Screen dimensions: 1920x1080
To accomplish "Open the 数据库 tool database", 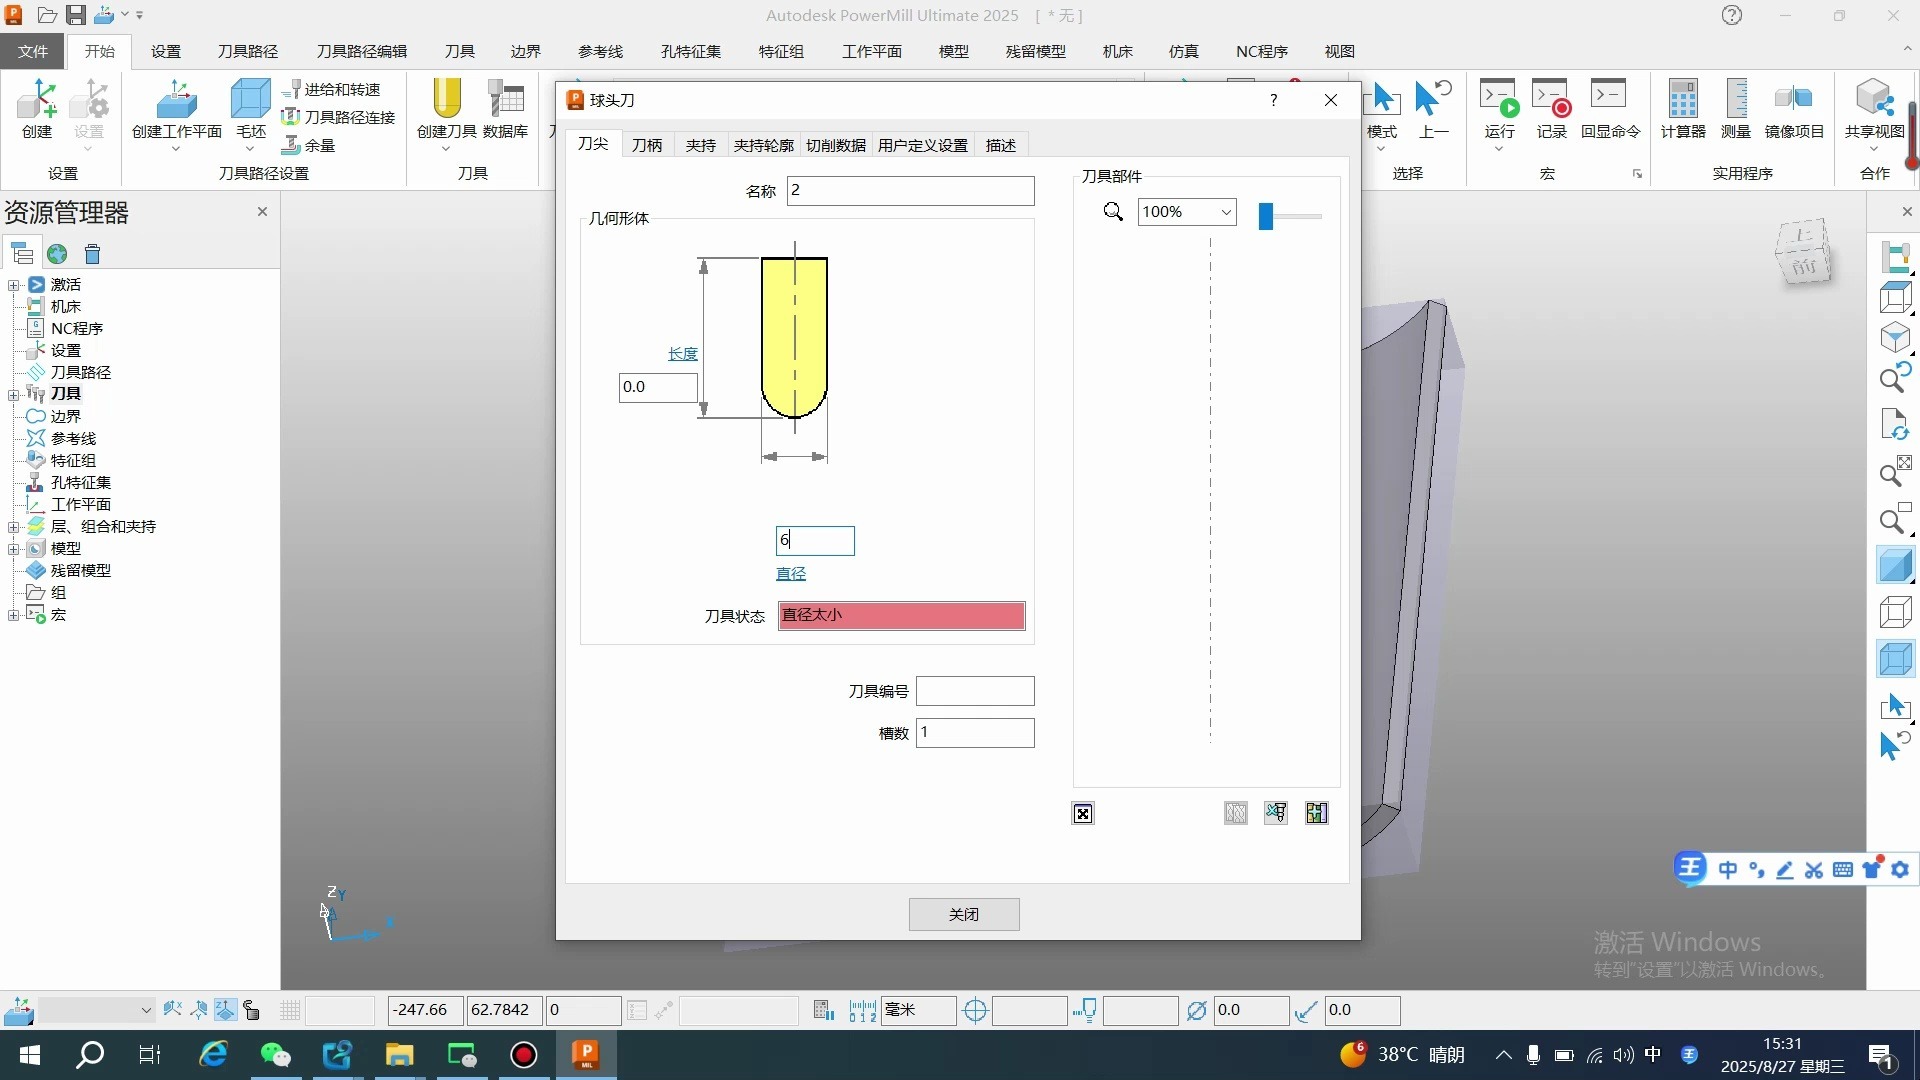I will click(505, 109).
